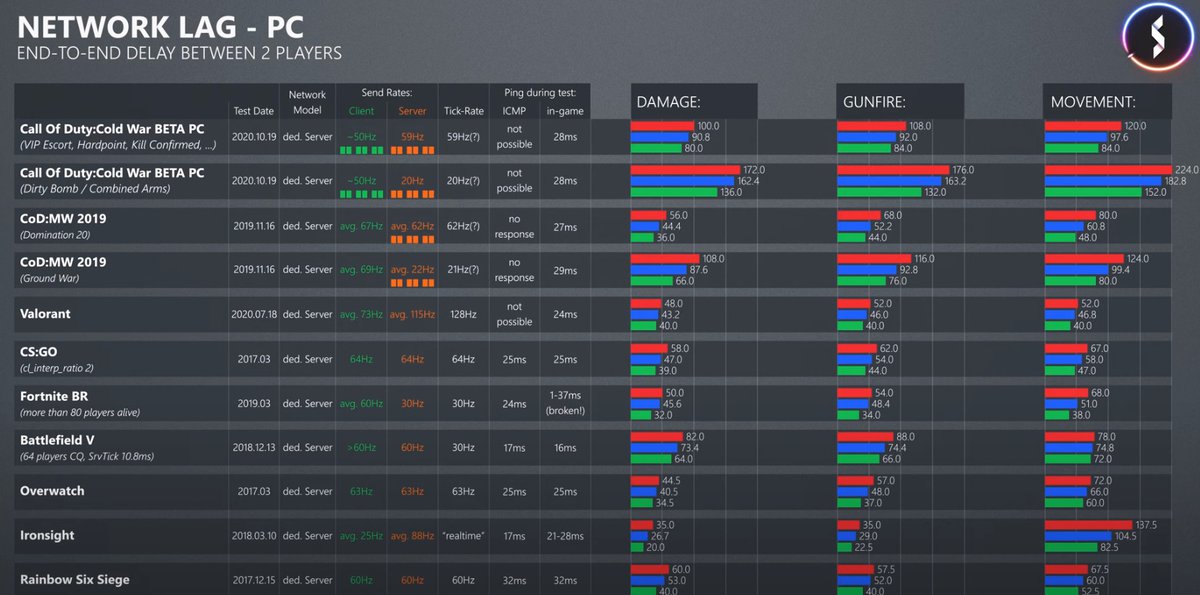Click green client send-rate squares for Cold War VIP Escort
Viewport: 1200px width, 595px height.
click(x=361, y=151)
